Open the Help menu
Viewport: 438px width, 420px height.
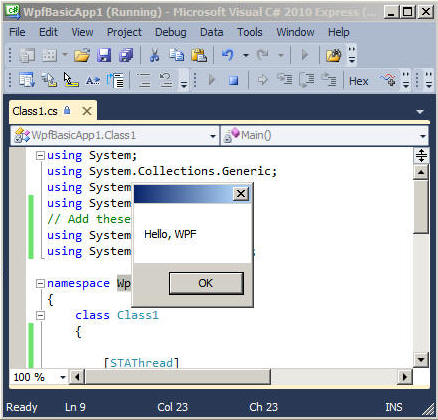[x=339, y=32]
